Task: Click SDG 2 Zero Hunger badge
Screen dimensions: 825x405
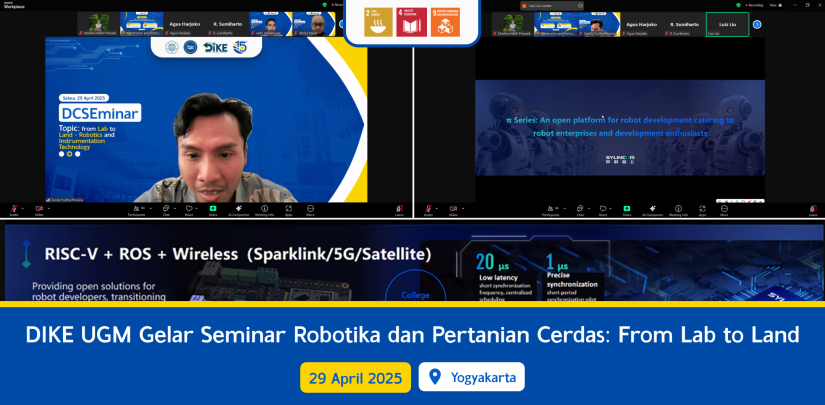Action: pyautogui.click(x=378, y=22)
